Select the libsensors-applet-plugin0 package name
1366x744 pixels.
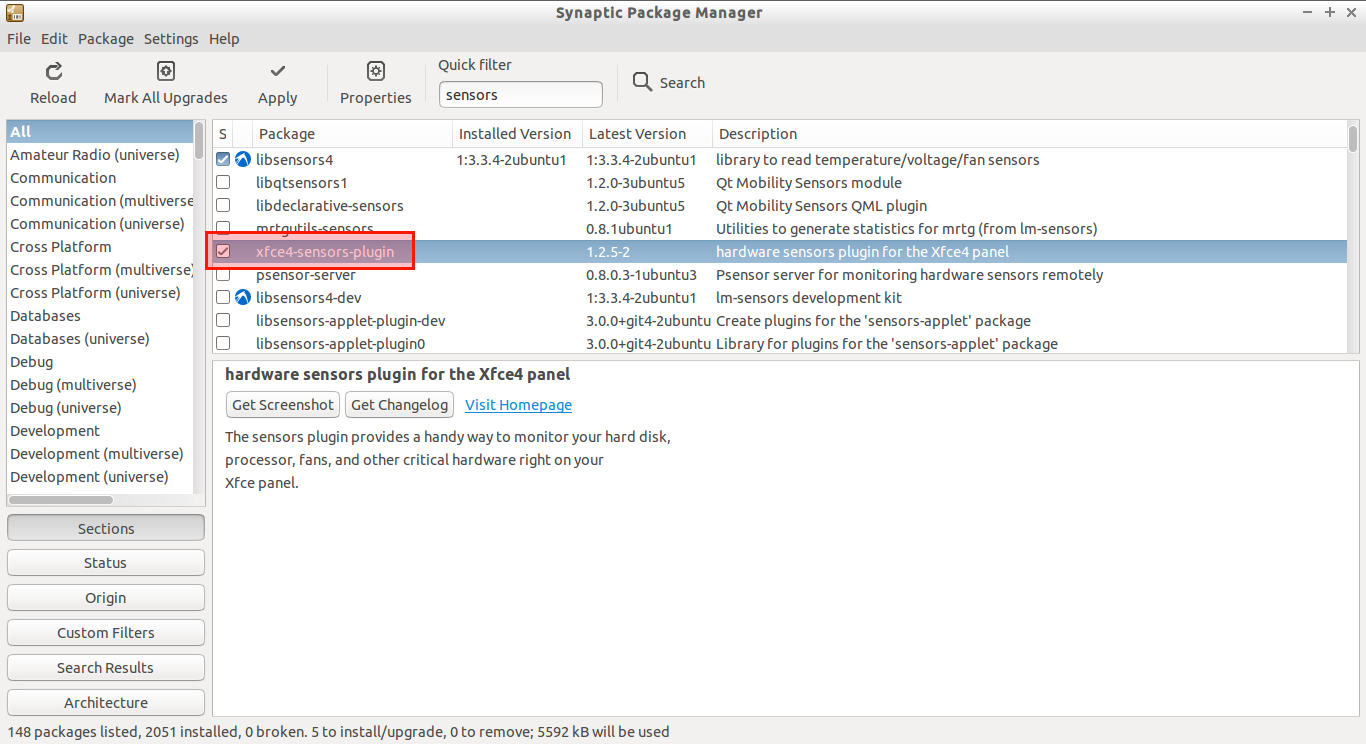pos(341,344)
